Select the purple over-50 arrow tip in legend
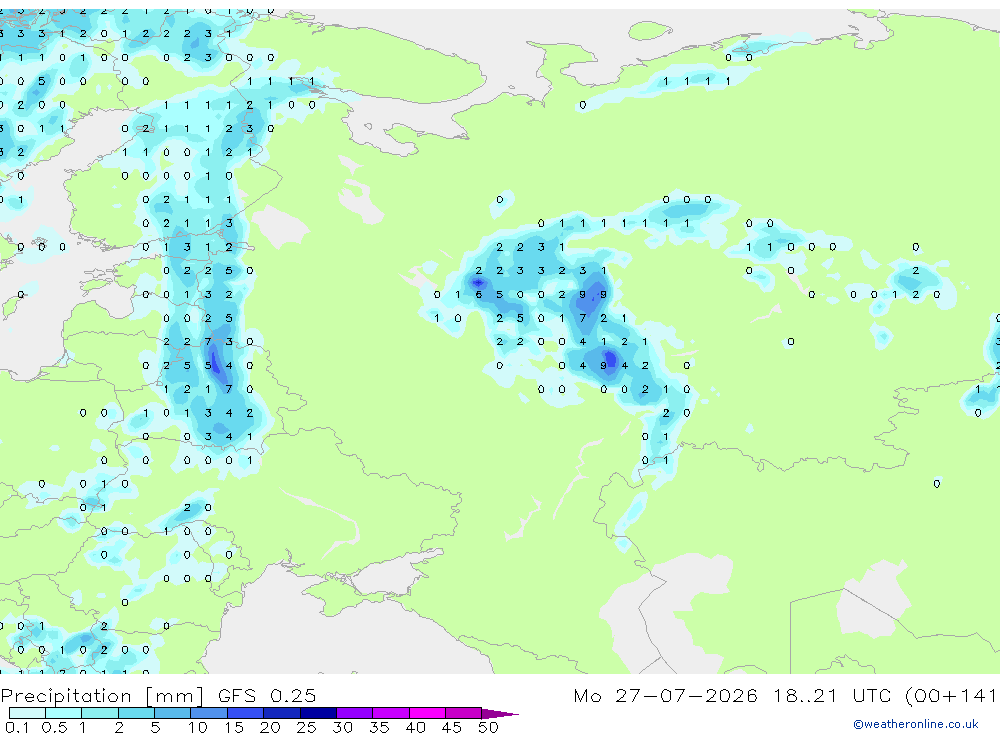1000x733 pixels. tap(500, 713)
